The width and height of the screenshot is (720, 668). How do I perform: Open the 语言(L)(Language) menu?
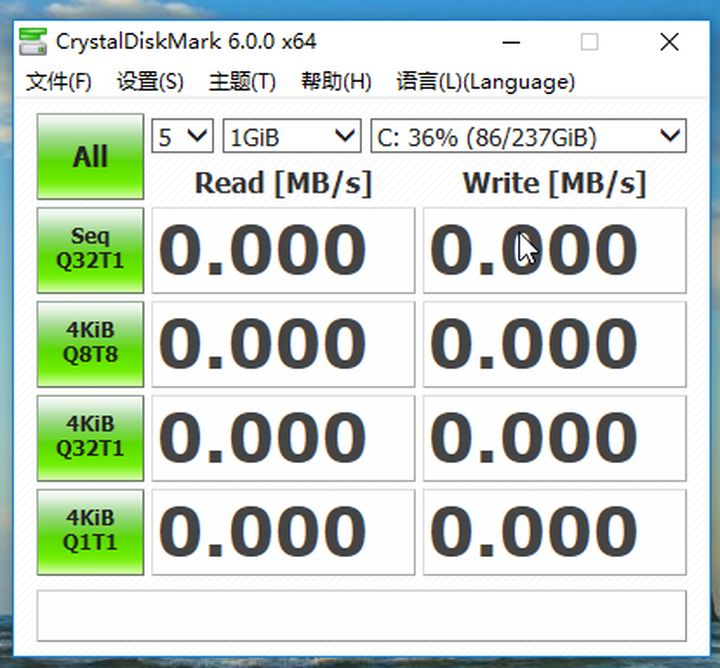click(485, 82)
